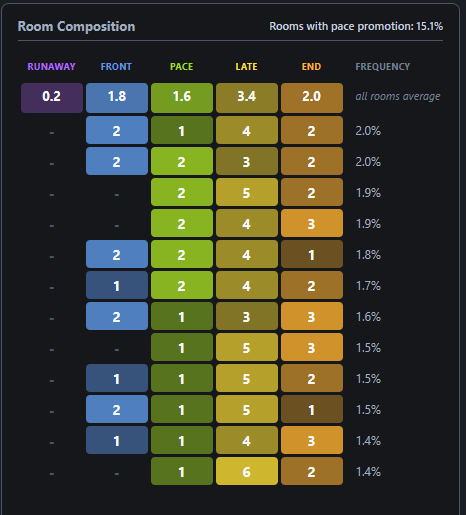The width and height of the screenshot is (466, 515).
Task: Select the orange 2.0 end average cell
Action: [x=312, y=98]
